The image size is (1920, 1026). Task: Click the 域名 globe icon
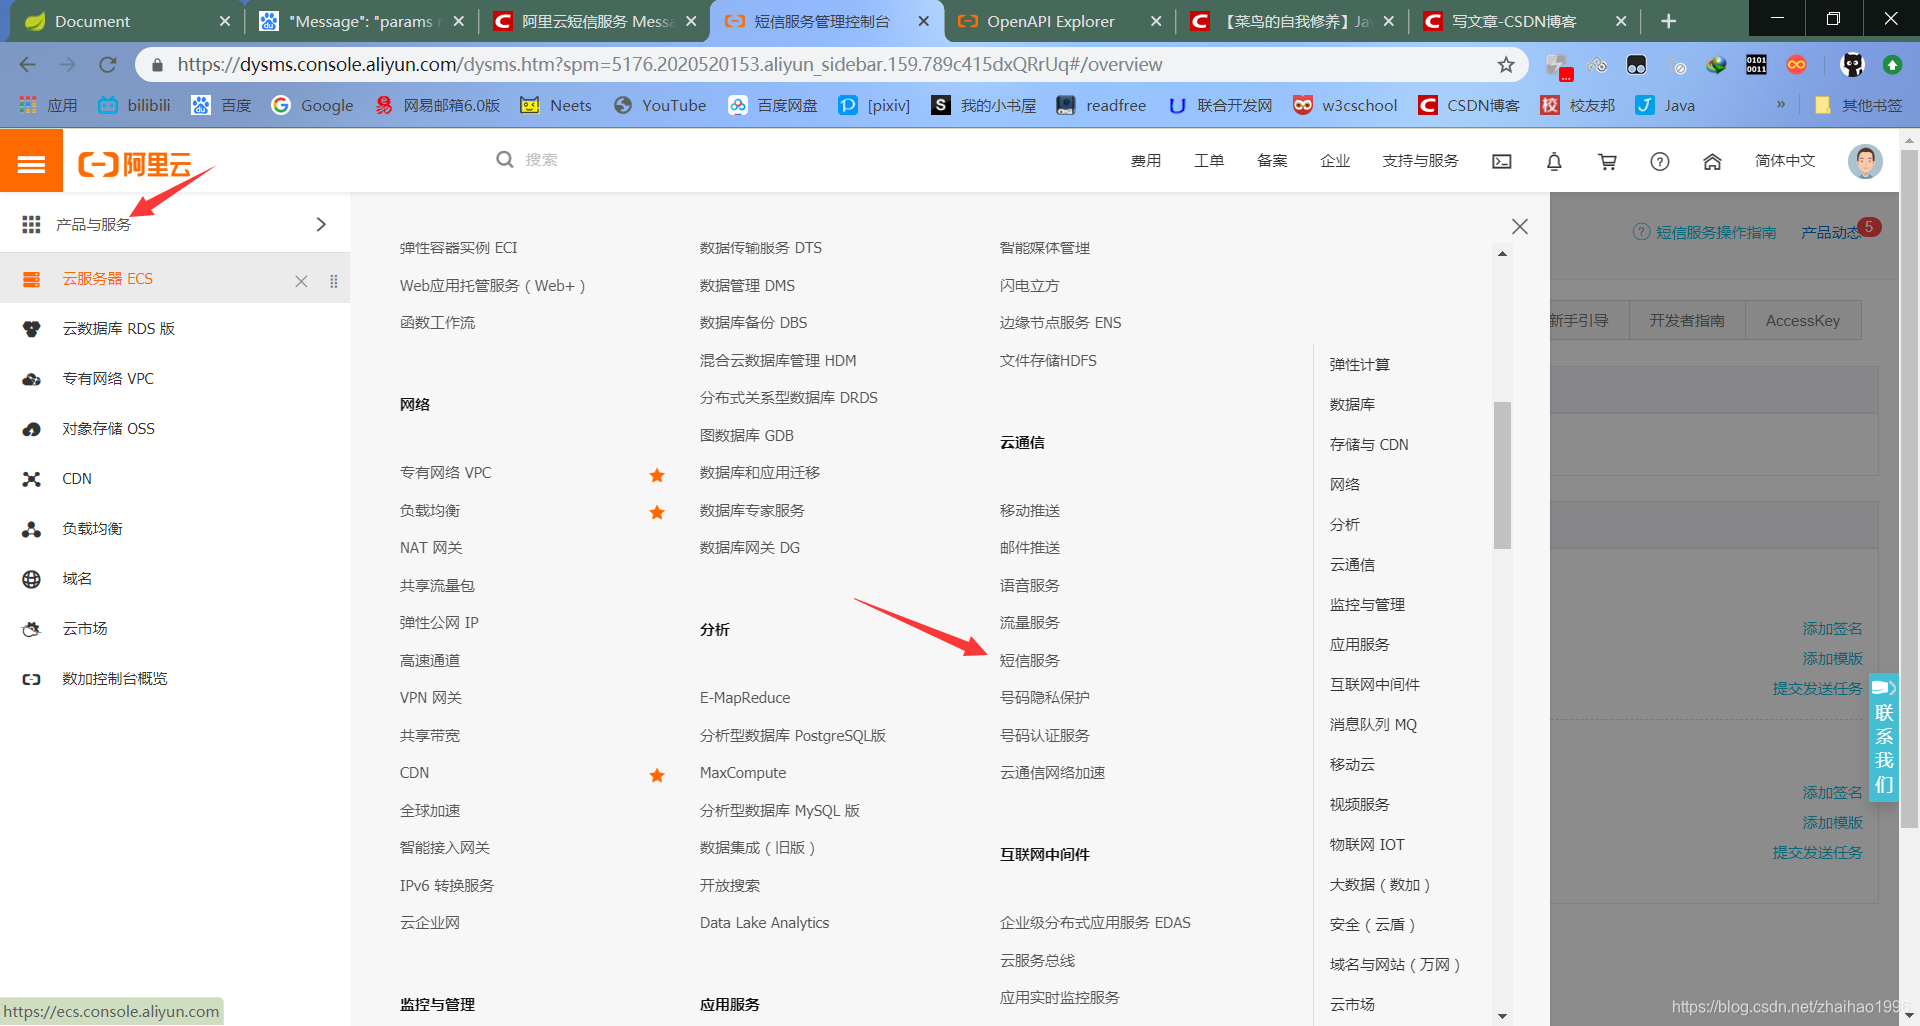[32, 579]
